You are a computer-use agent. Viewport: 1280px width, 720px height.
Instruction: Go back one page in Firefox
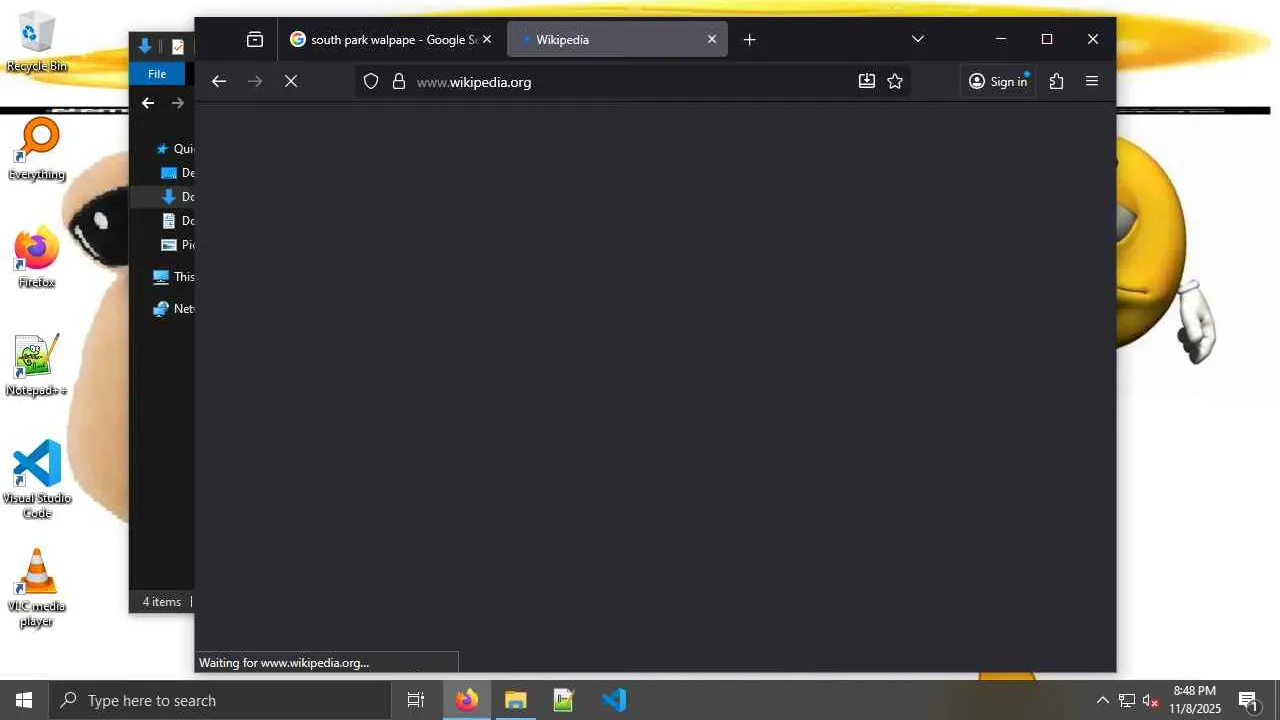pos(219,82)
